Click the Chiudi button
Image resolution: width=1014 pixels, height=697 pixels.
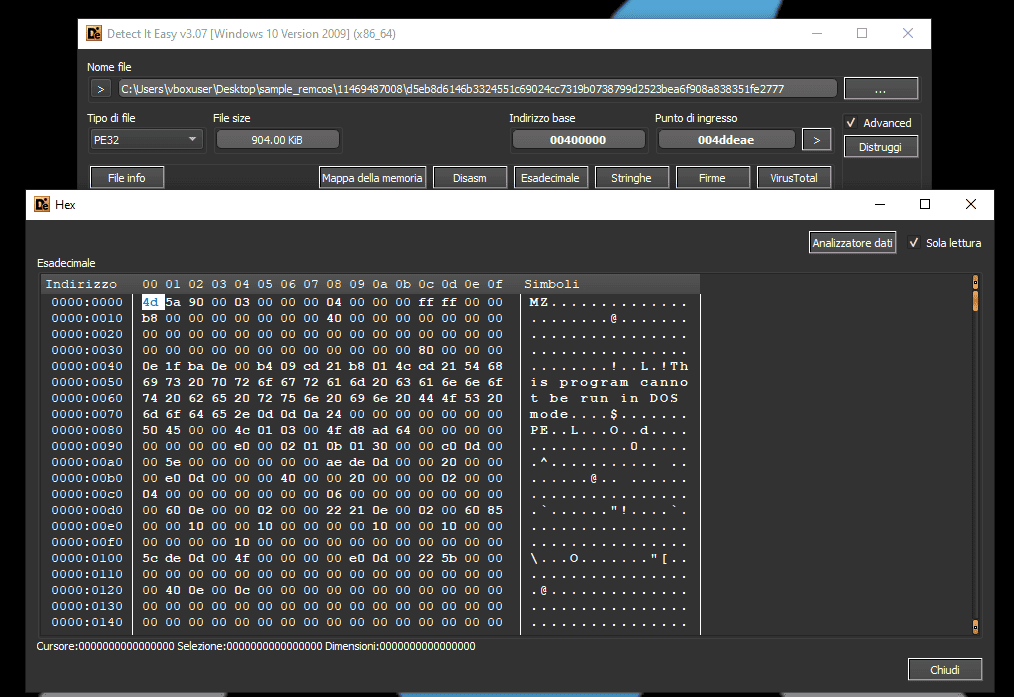pyautogui.click(x=944, y=669)
